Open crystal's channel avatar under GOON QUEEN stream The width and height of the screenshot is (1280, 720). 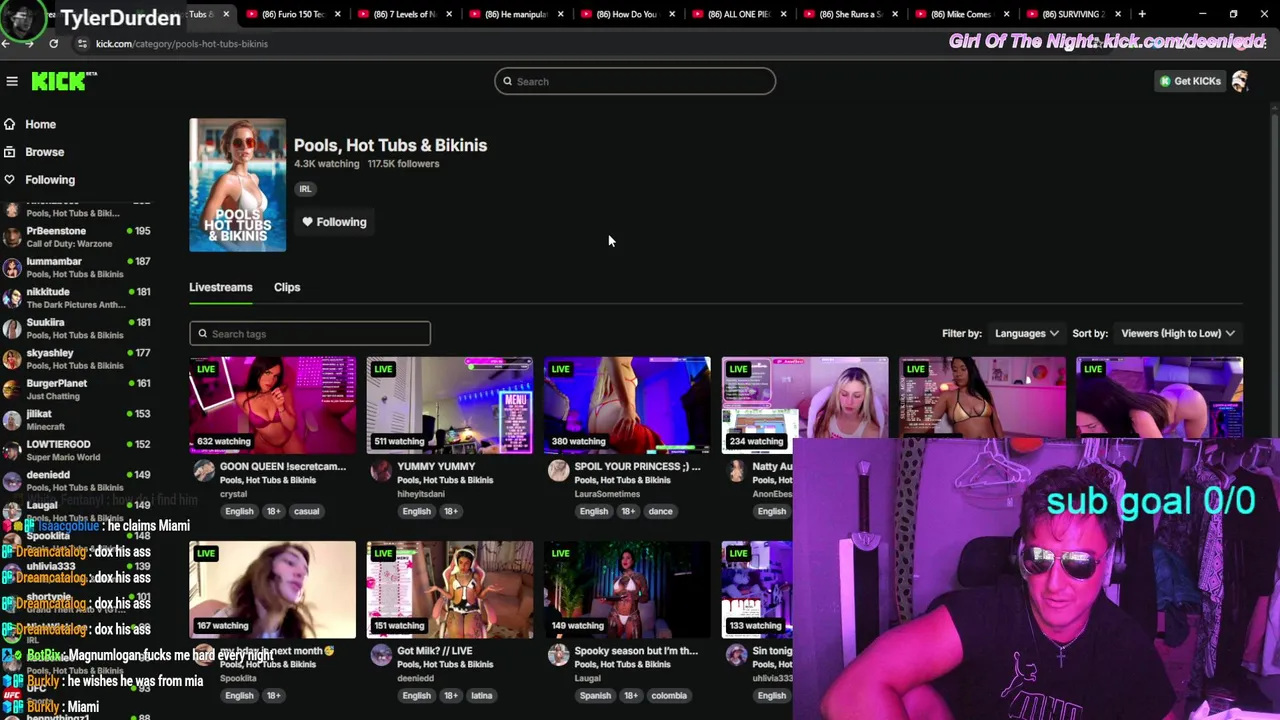pyautogui.click(x=204, y=471)
